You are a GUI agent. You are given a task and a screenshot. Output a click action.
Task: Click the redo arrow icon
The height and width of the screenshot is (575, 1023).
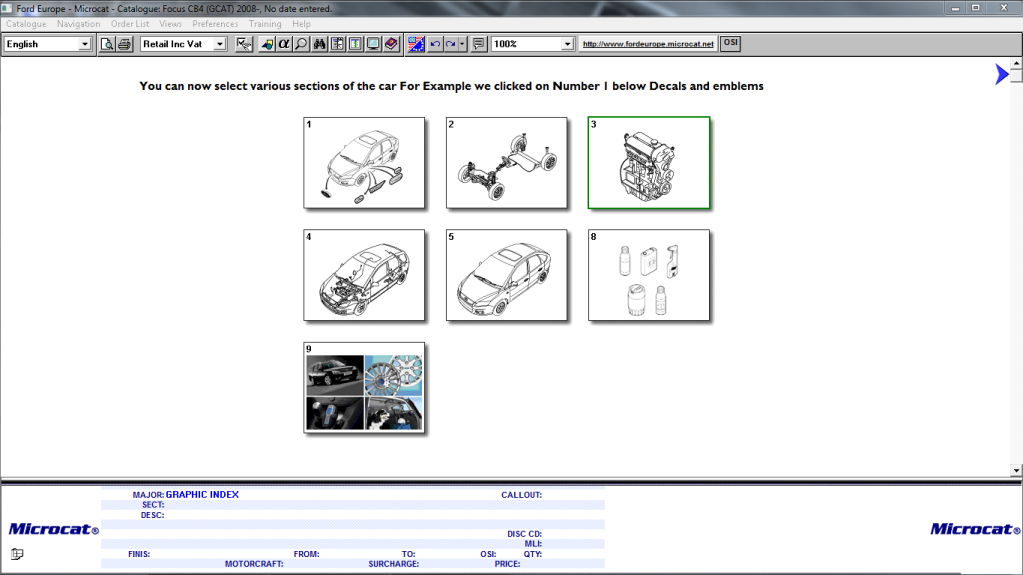pyautogui.click(x=451, y=44)
